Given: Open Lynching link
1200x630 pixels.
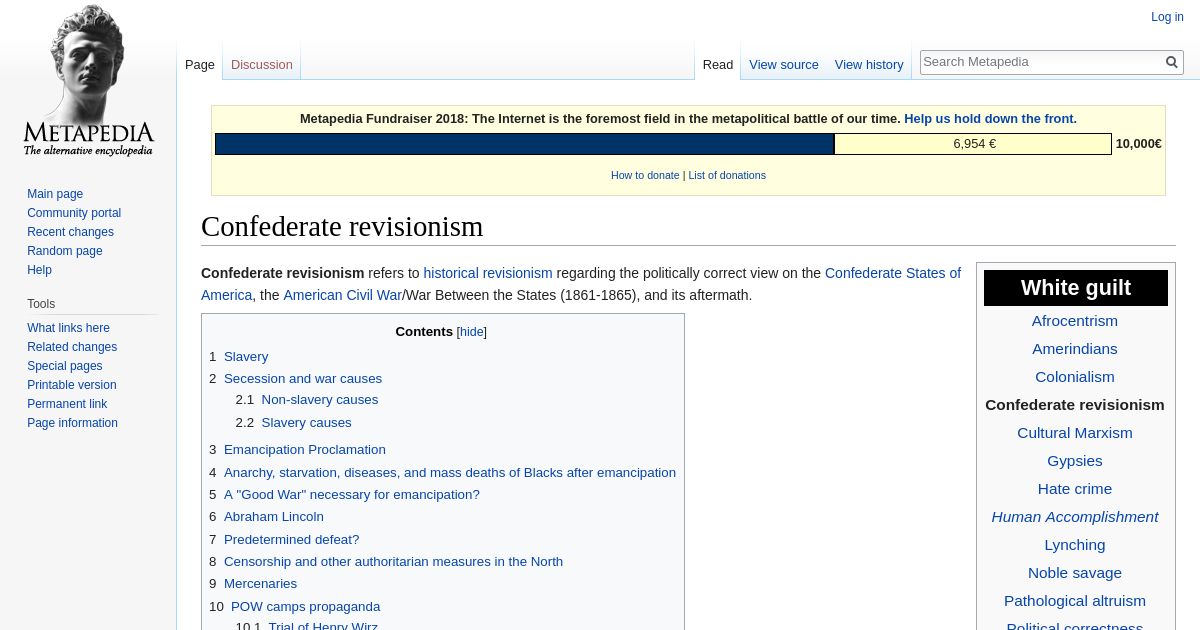Looking at the screenshot, I should 1075,545.
